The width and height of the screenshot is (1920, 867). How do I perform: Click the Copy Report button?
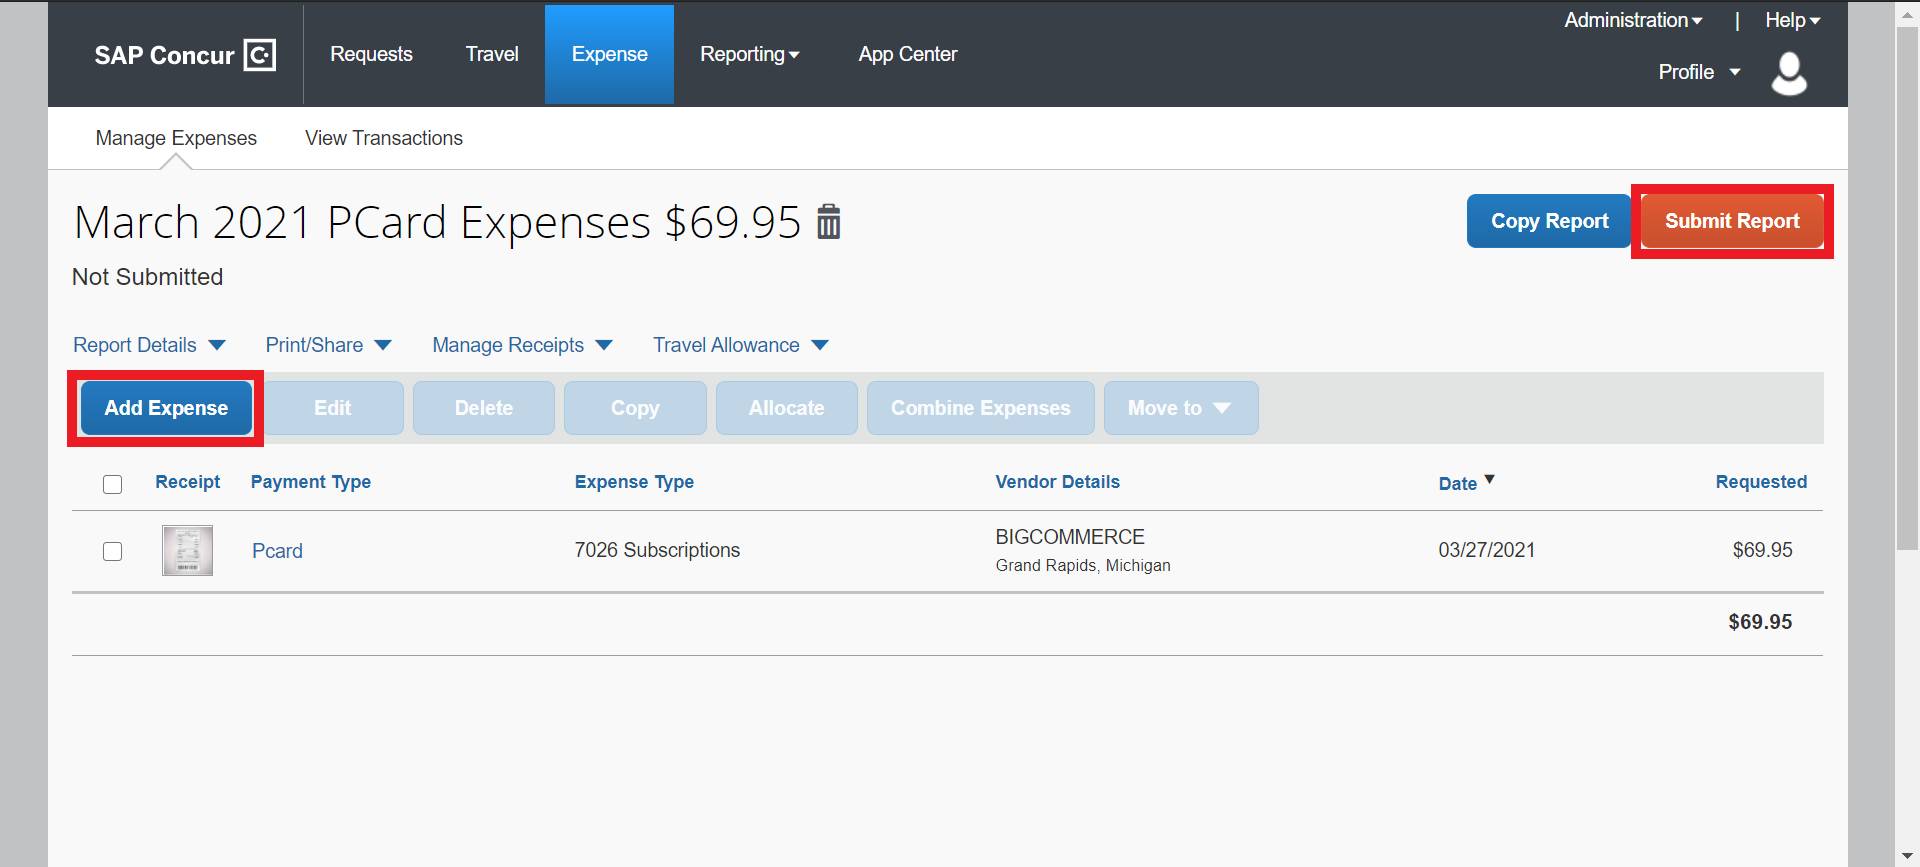pyautogui.click(x=1549, y=221)
